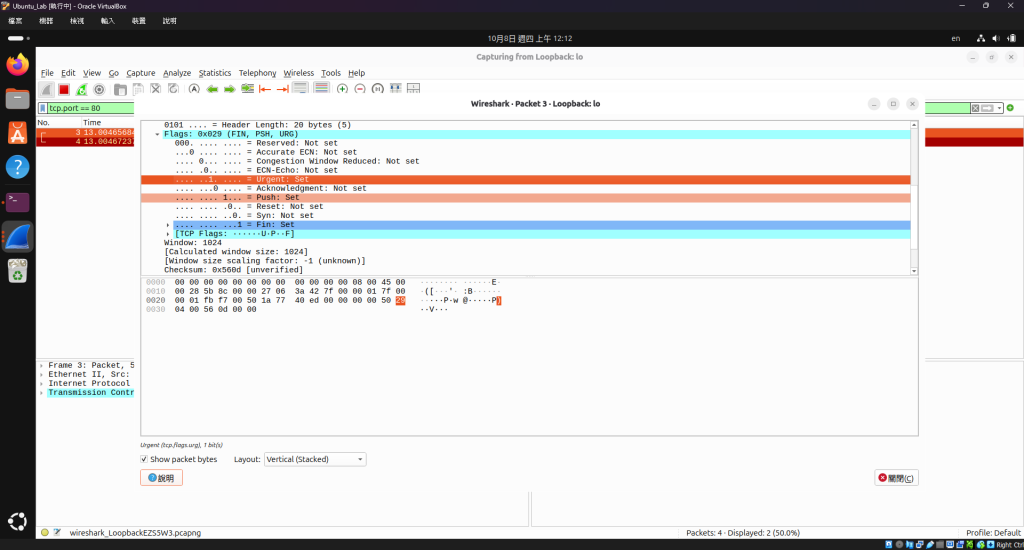Open capture options gear icon
Image resolution: width=1024 pixels, height=550 pixels.
(x=99, y=89)
